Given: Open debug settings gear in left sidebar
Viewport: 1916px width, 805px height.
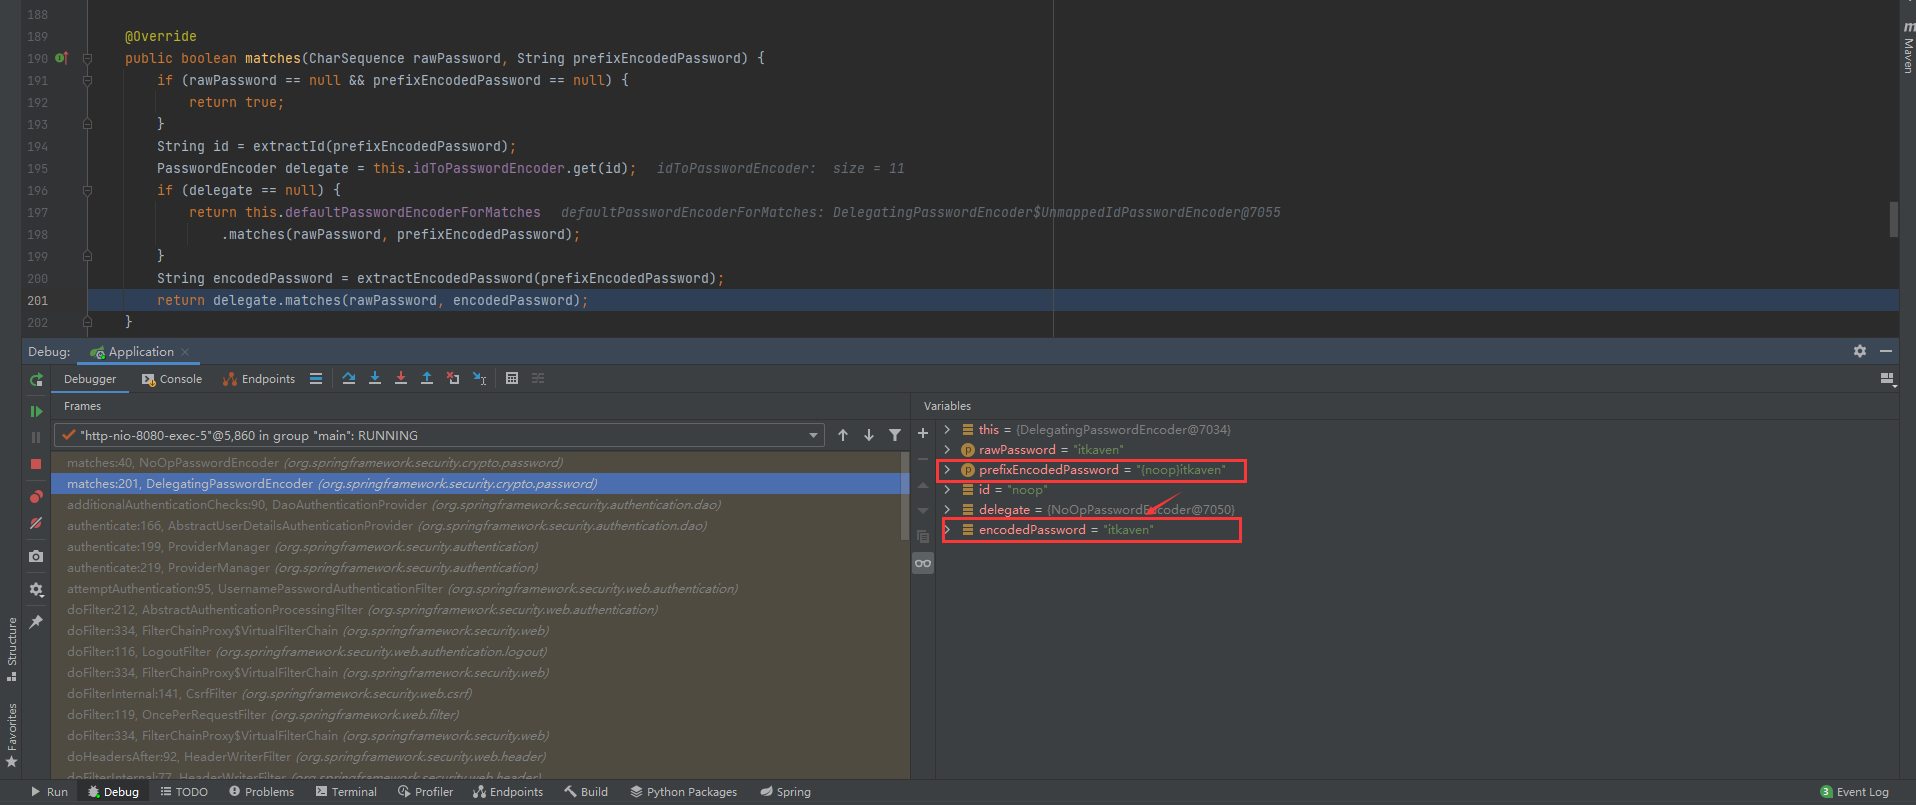Looking at the screenshot, I should click(x=36, y=589).
